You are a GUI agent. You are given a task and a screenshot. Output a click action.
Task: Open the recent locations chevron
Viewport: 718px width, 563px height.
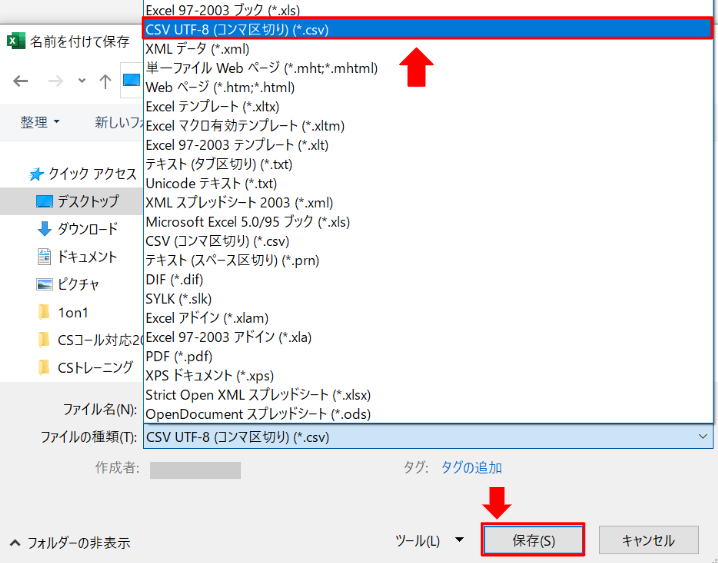(82, 81)
